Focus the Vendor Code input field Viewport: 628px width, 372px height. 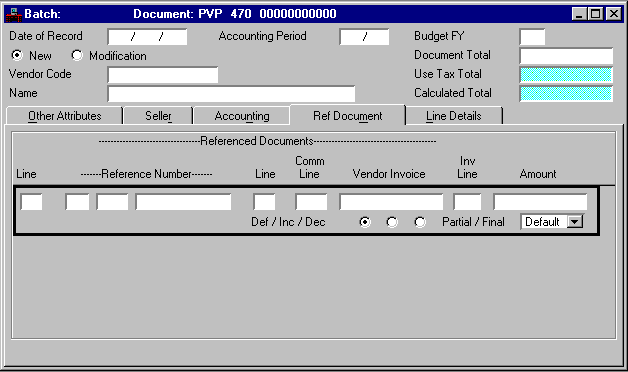163,74
